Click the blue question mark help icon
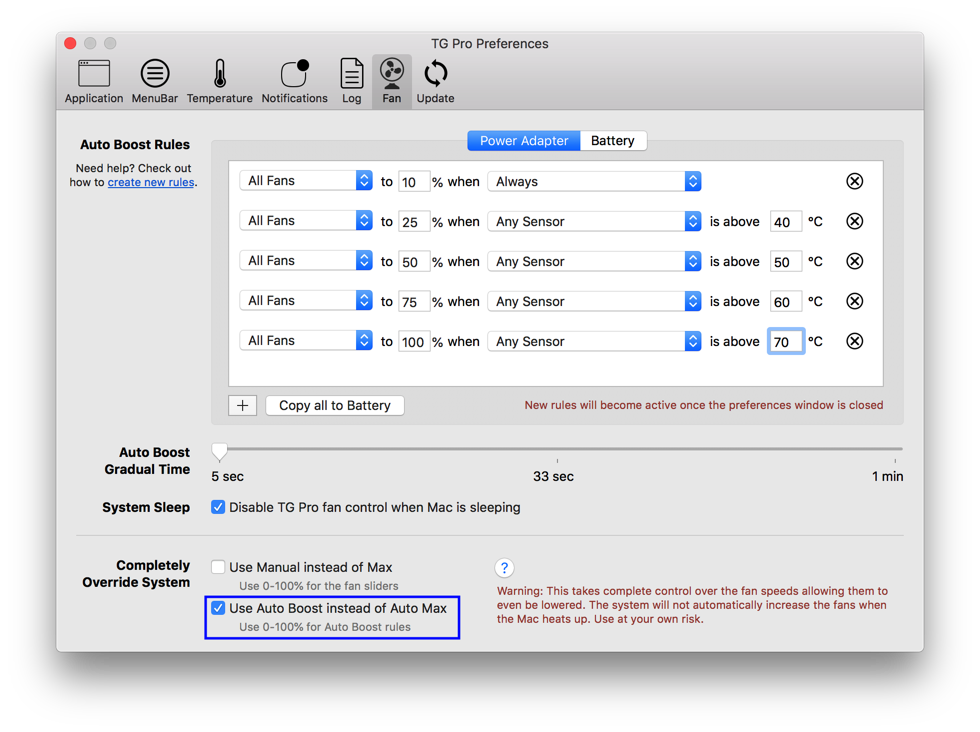Image resolution: width=980 pixels, height=732 pixels. click(x=504, y=568)
